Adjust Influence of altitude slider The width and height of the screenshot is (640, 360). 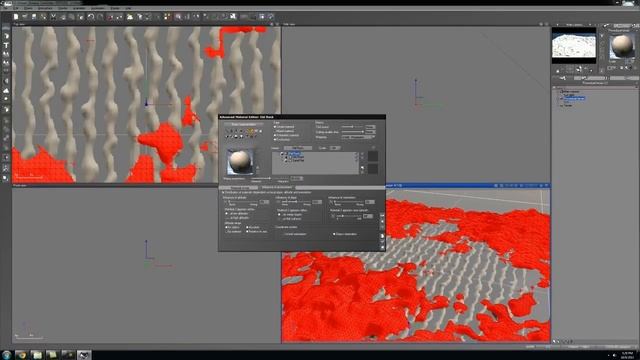coord(243,202)
